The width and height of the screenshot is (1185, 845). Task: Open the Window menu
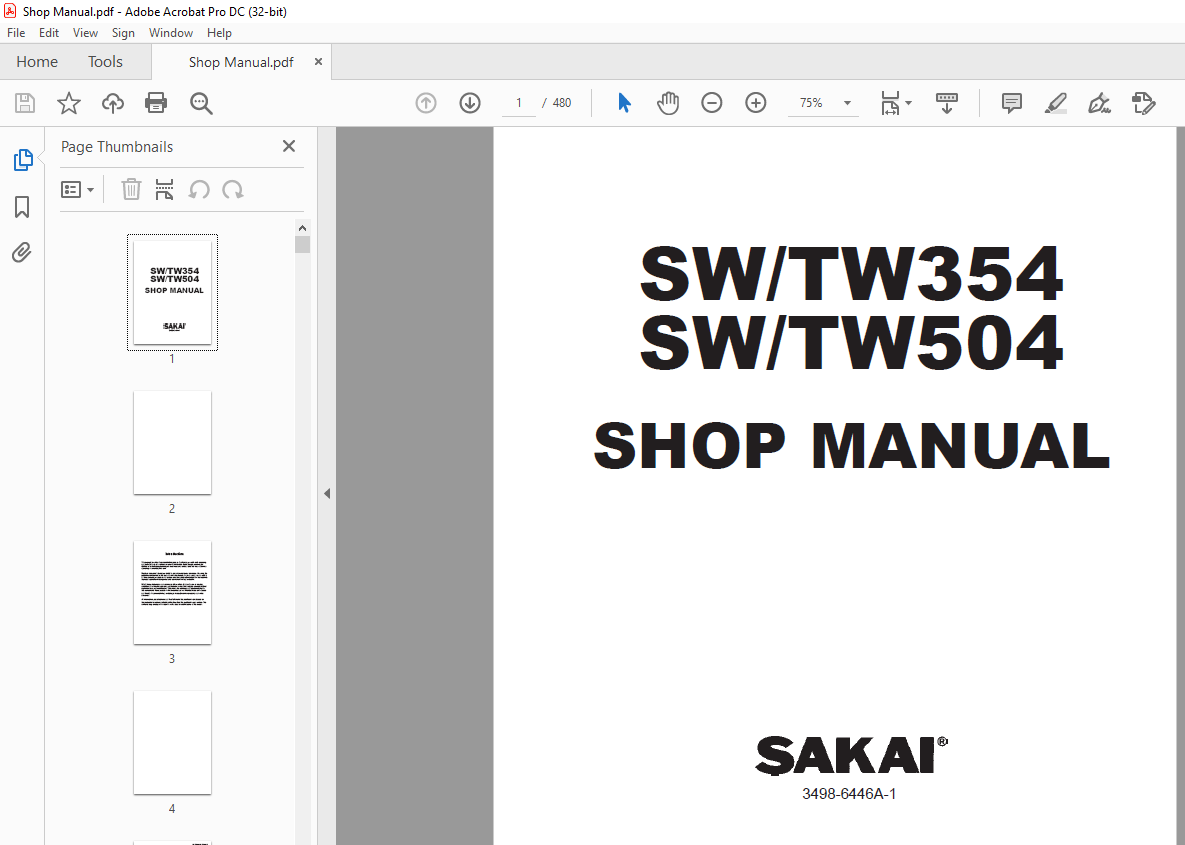pyautogui.click(x=171, y=32)
